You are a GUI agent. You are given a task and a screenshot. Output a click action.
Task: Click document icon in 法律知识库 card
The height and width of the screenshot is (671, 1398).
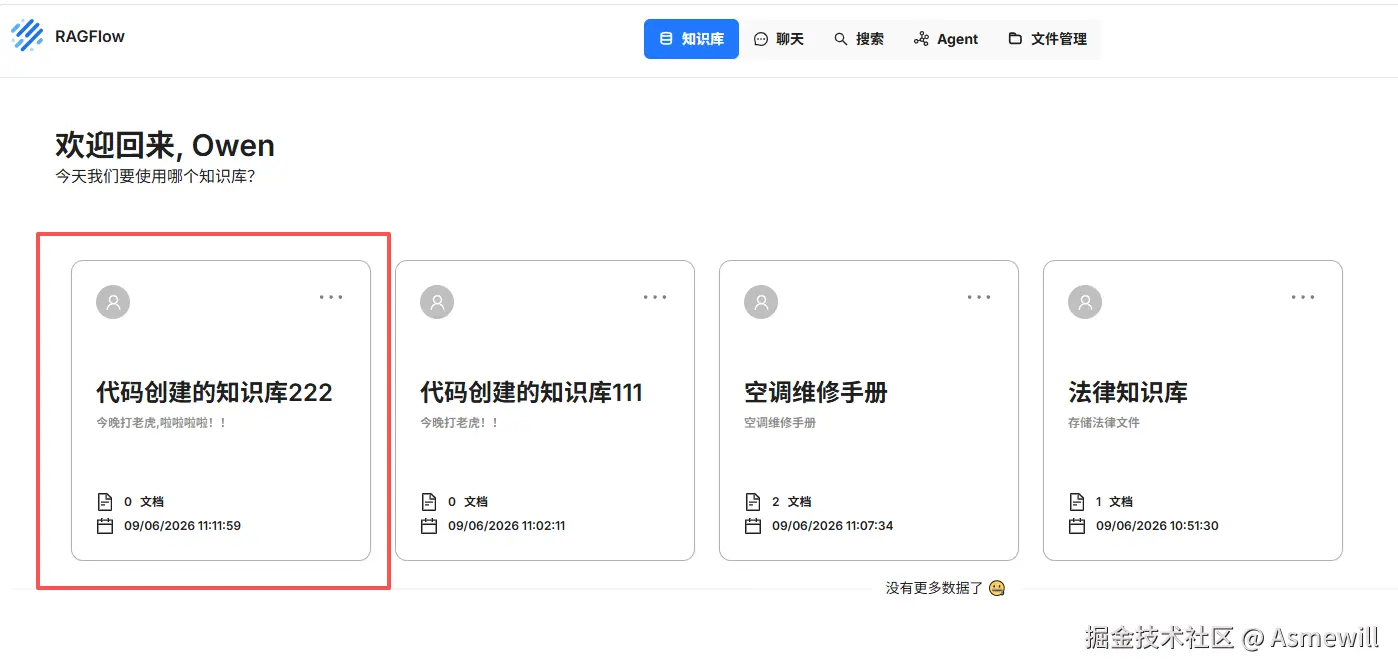1076,501
